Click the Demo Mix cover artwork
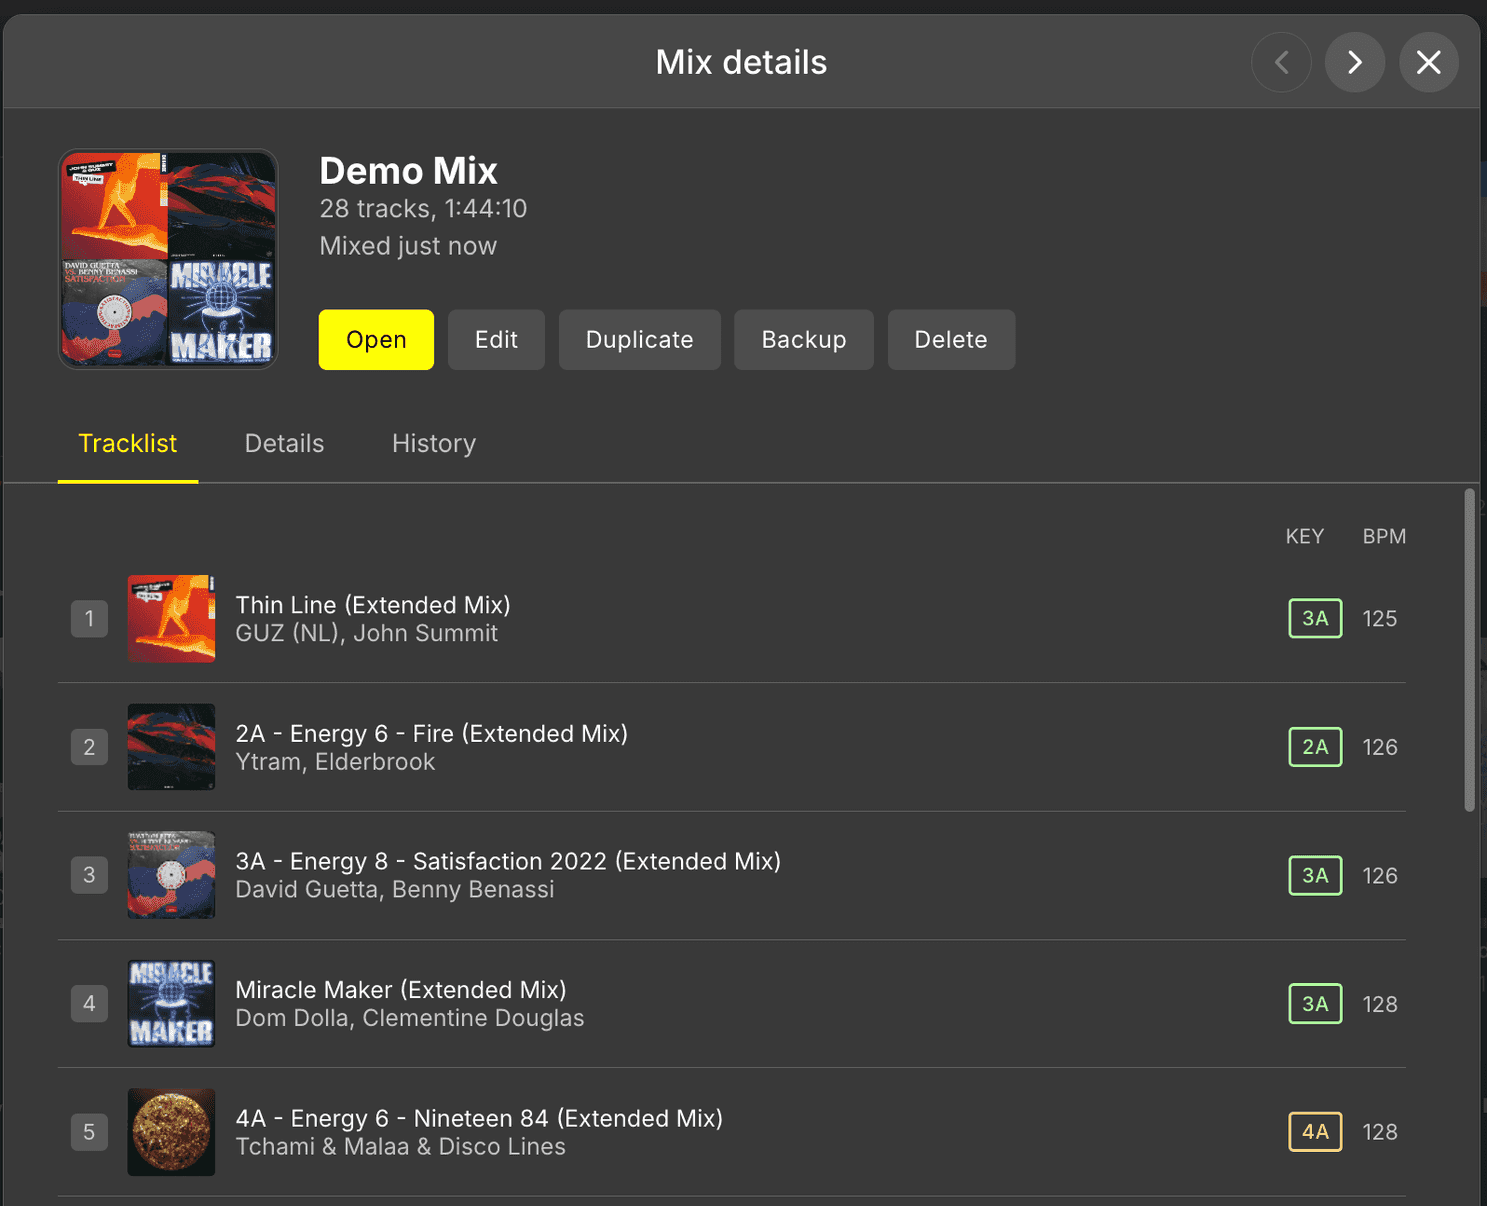1487x1206 pixels. [x=168, y=259]
